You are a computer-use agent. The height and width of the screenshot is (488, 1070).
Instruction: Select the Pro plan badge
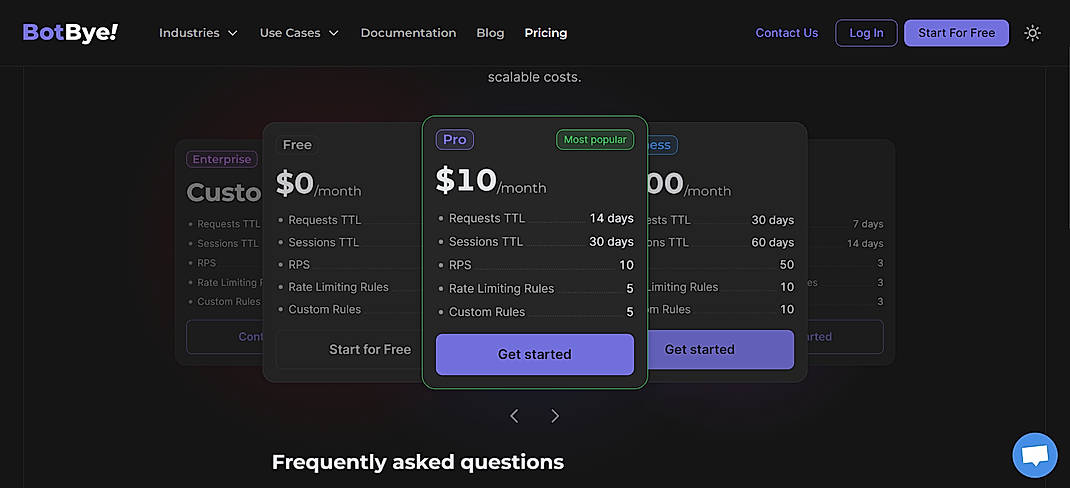coord(454,139)
